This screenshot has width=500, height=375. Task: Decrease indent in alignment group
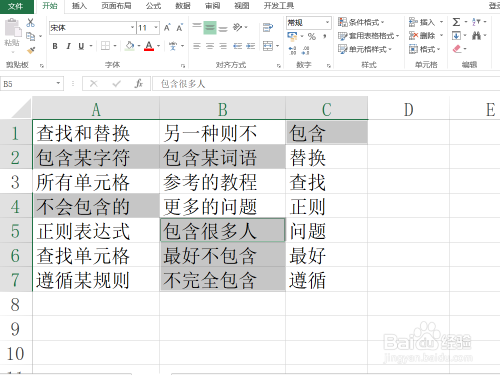(237, 46)
